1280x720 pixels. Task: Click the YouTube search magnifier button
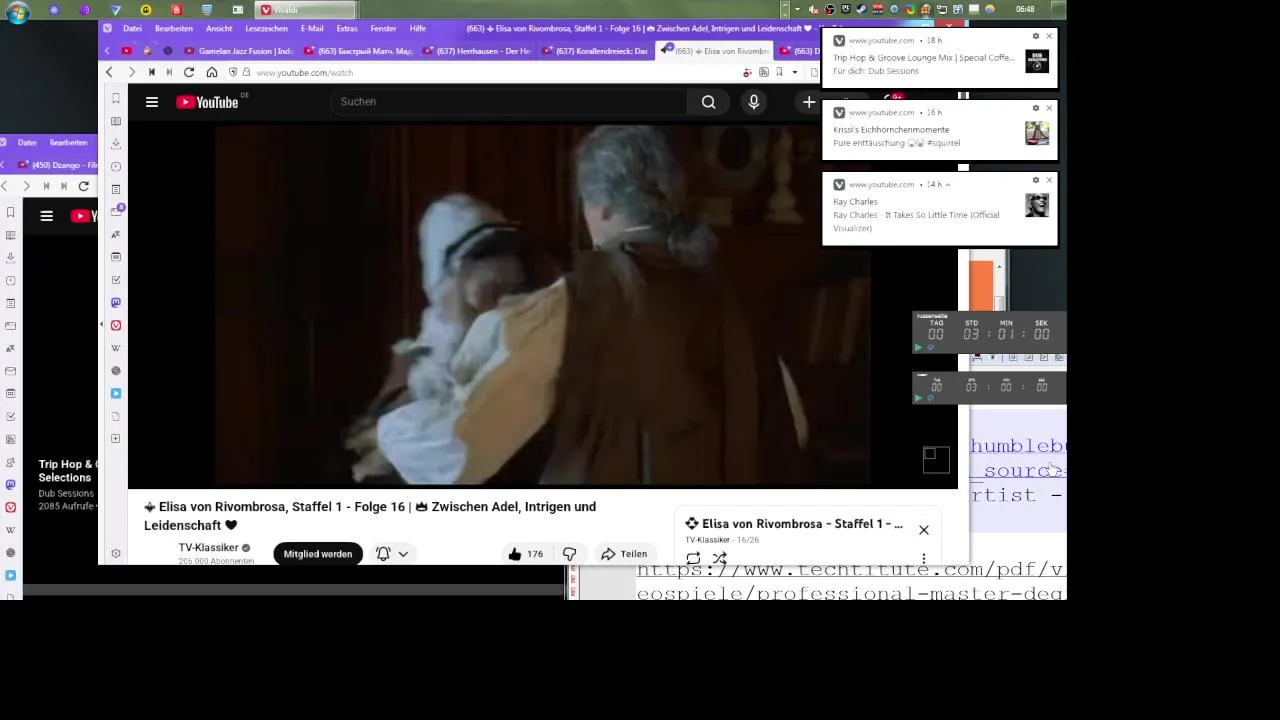[x=708, y=102]
